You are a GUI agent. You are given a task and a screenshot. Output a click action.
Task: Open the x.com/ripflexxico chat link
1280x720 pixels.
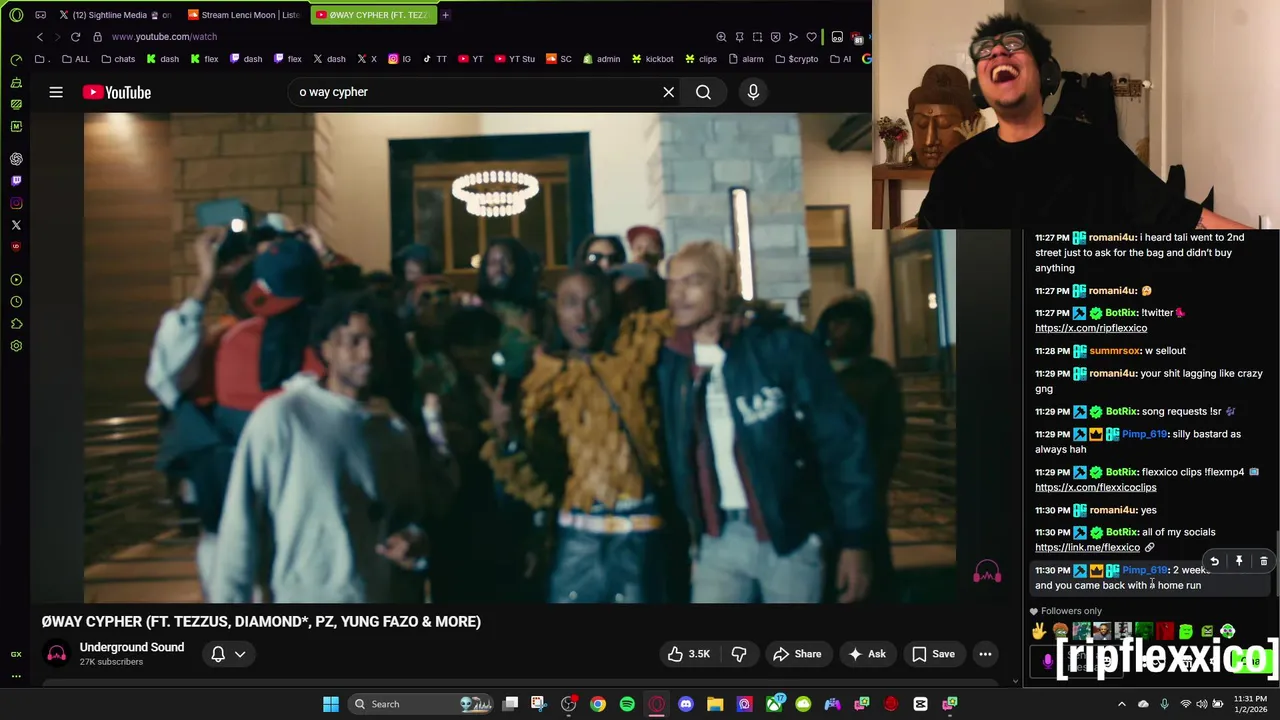[x=1091, y=328]
